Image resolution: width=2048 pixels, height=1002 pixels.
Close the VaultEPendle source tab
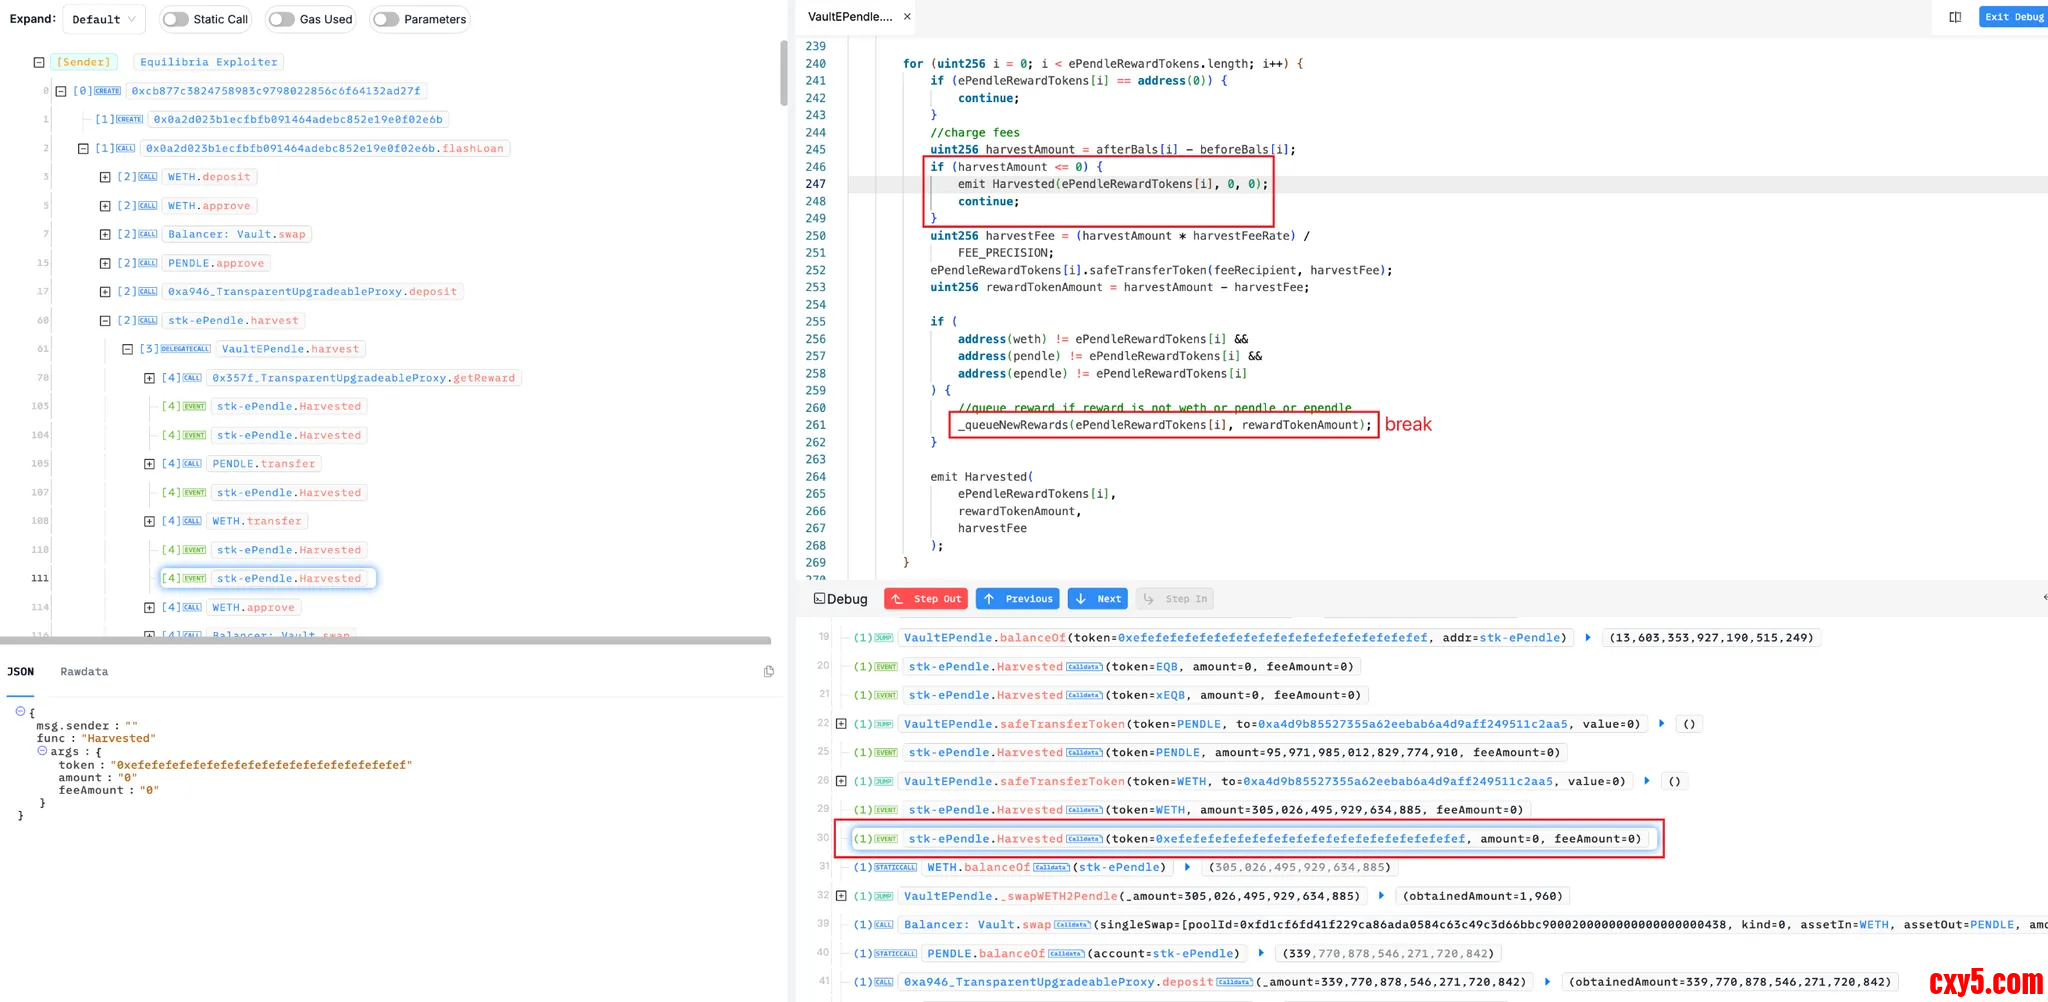[x=907, y=17]
